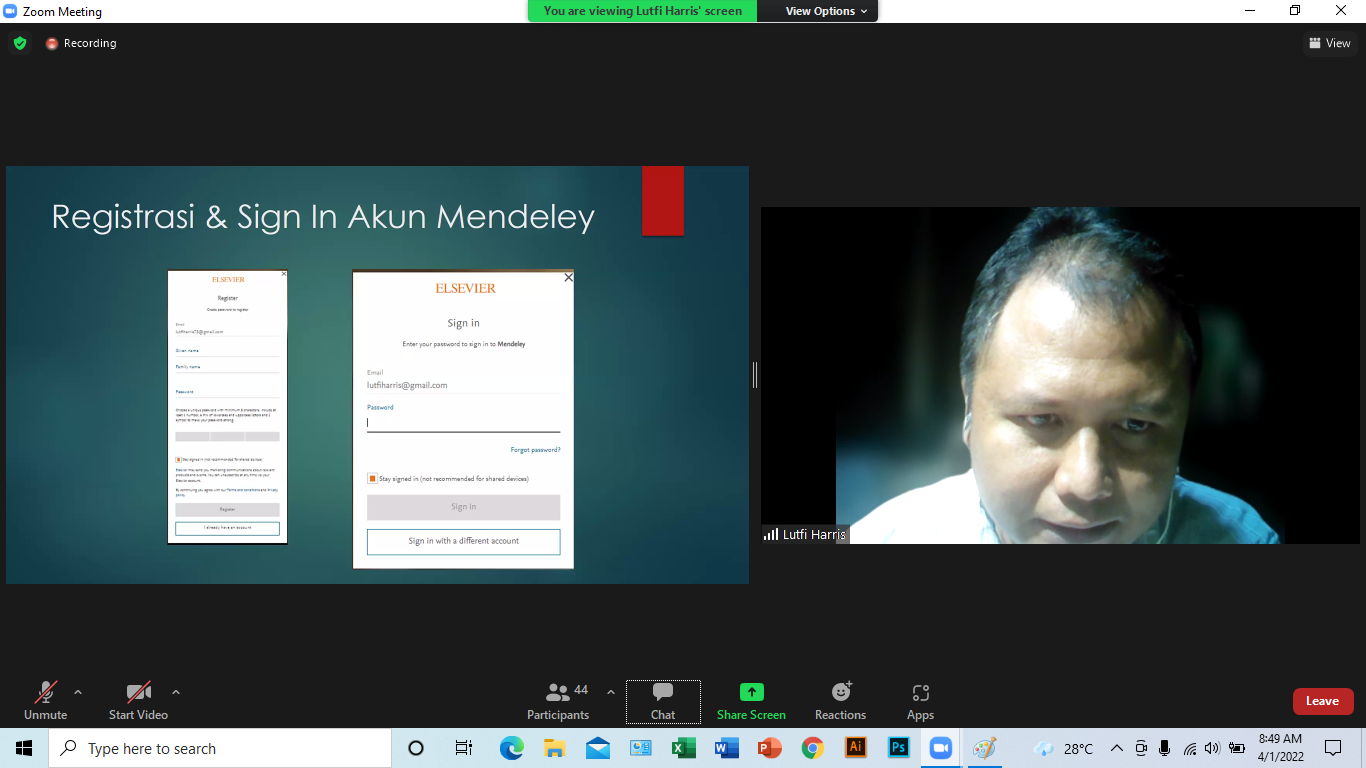Leave the Zoom meeting
Screen dimensions: 1366x768
(x=1322, y=701)
